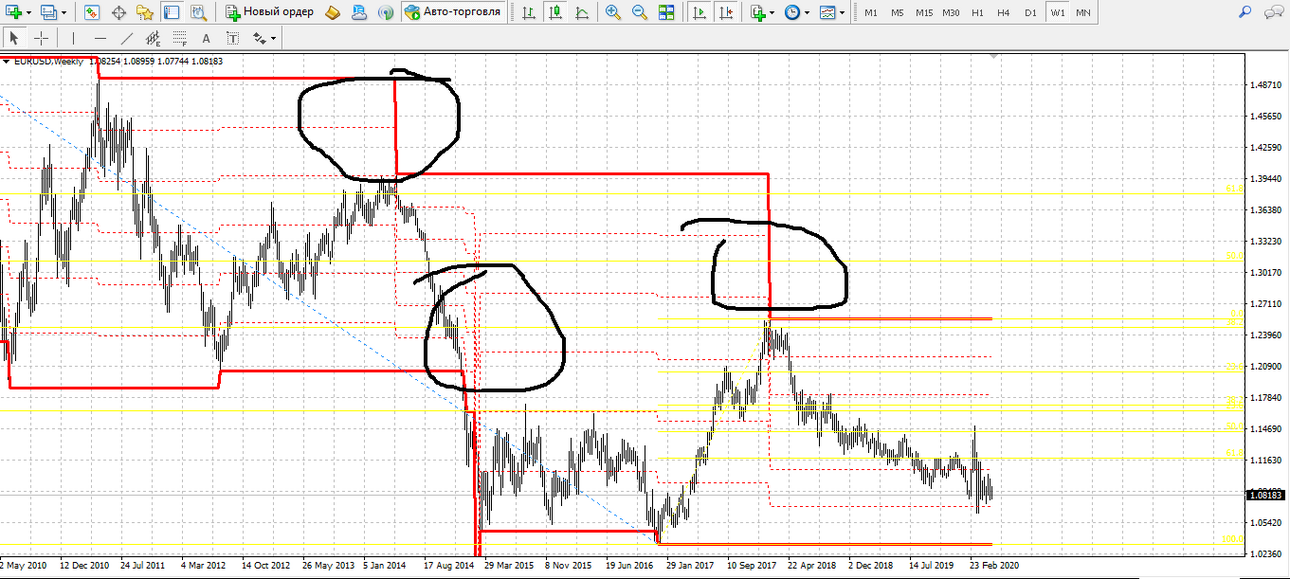Open the chat bubbles icon
Screen dimensions: 1290x579
(1273, 12)
